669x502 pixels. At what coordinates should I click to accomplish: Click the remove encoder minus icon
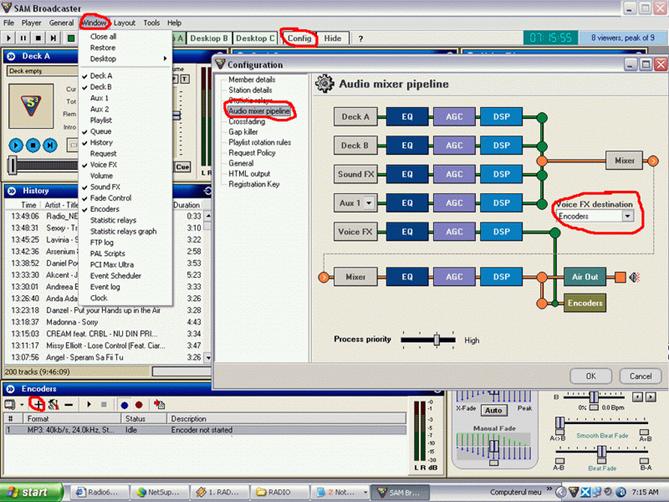(x=69, y=404)
